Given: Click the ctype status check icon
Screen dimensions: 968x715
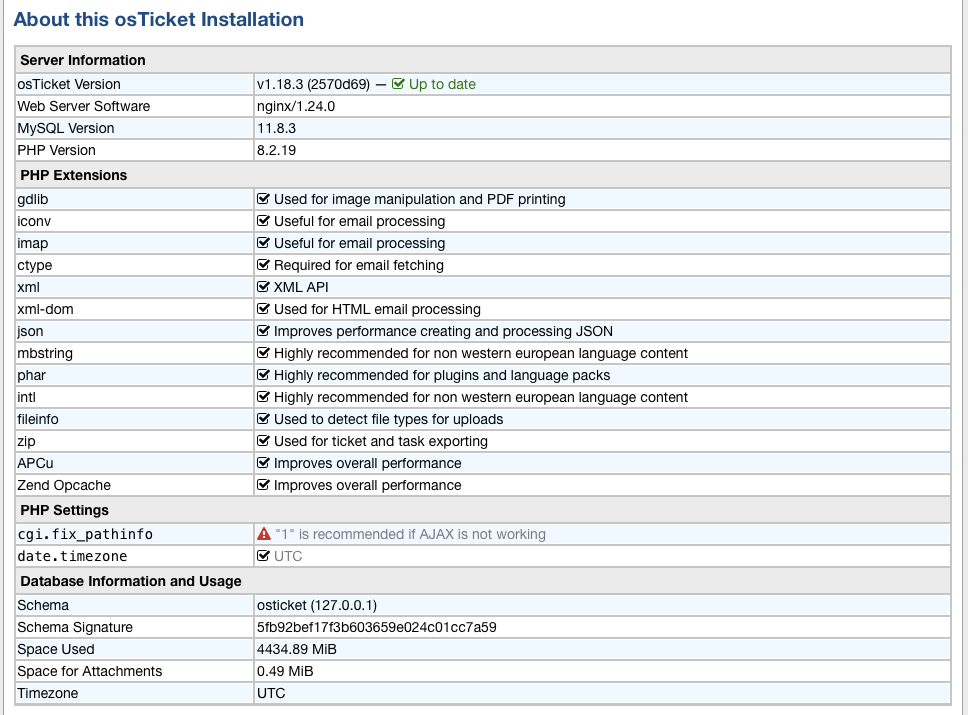Looking at the screenshot, I should point(264,265).
